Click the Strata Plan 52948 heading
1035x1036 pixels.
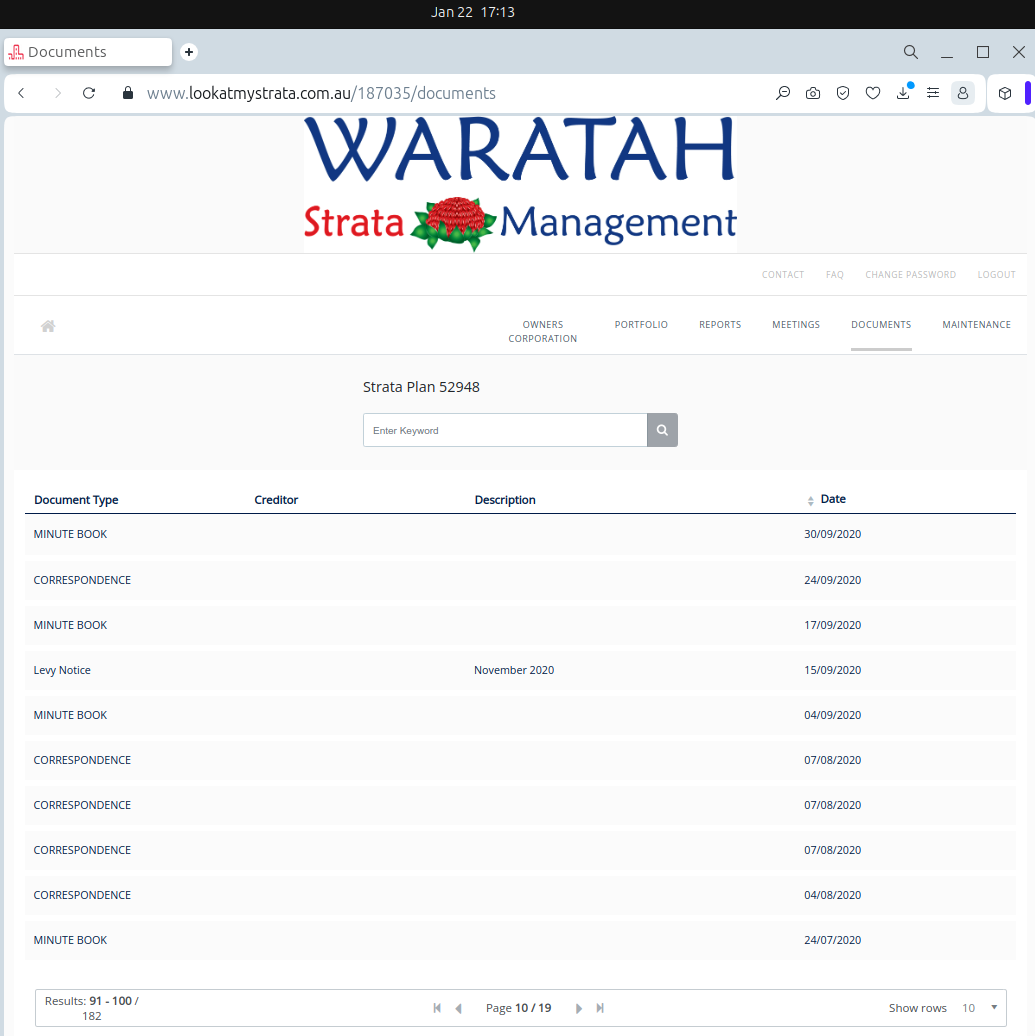point(421,387)
